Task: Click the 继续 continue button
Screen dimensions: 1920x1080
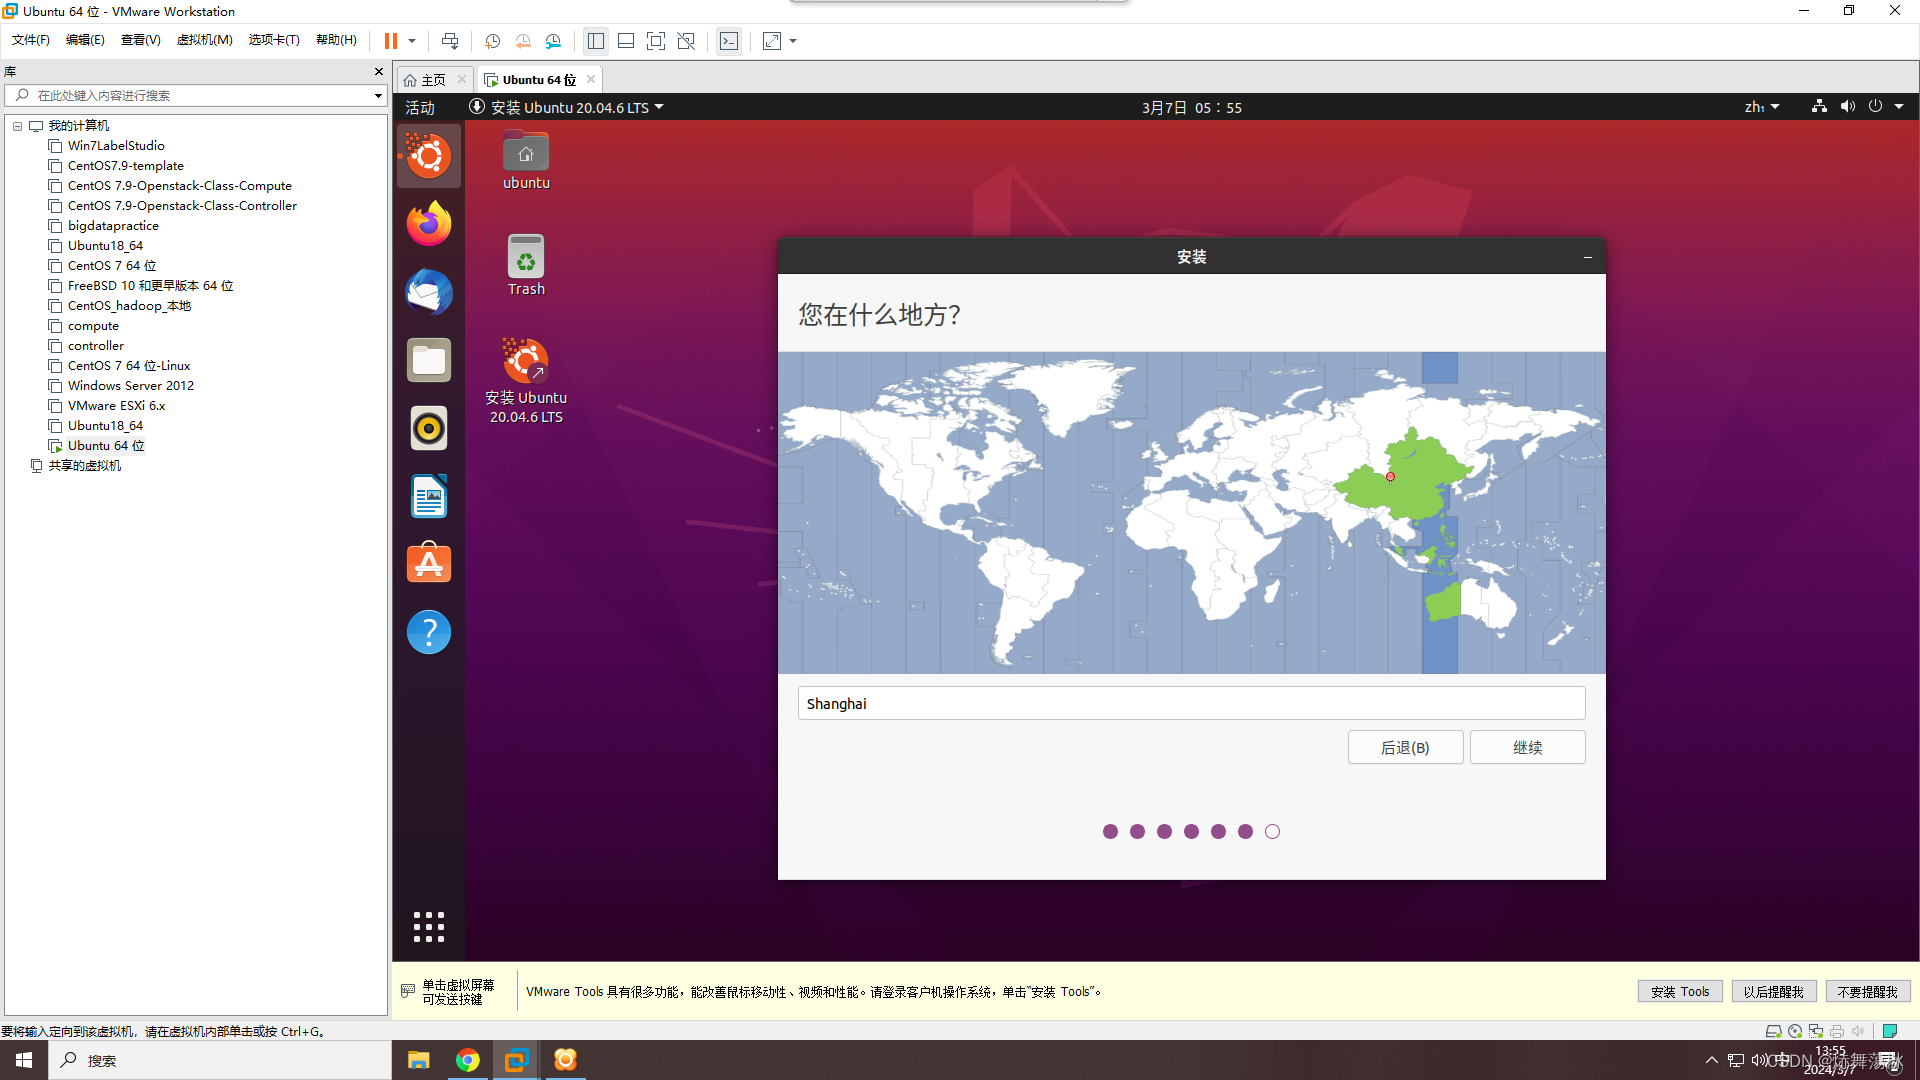Action: click(x=1527, y=747)
